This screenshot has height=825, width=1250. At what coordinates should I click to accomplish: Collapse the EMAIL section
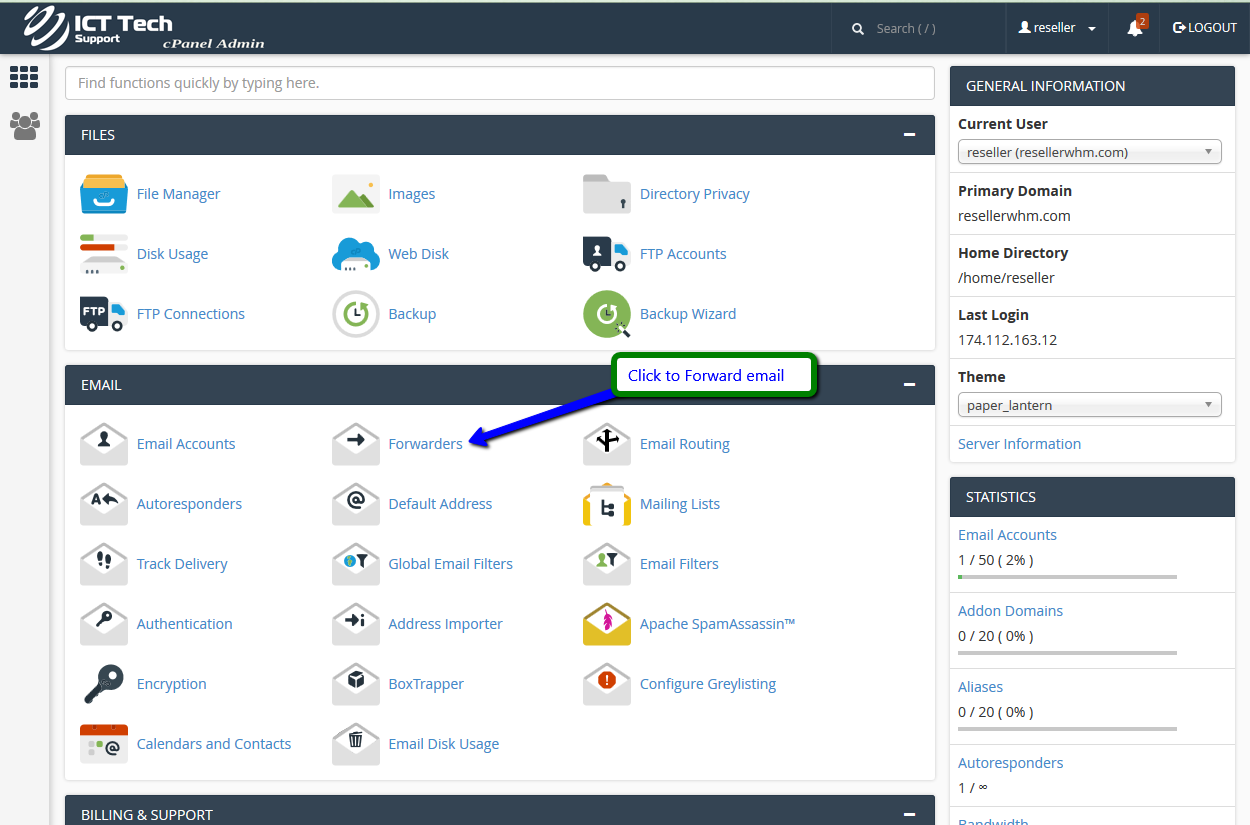[x=909, y=385]
